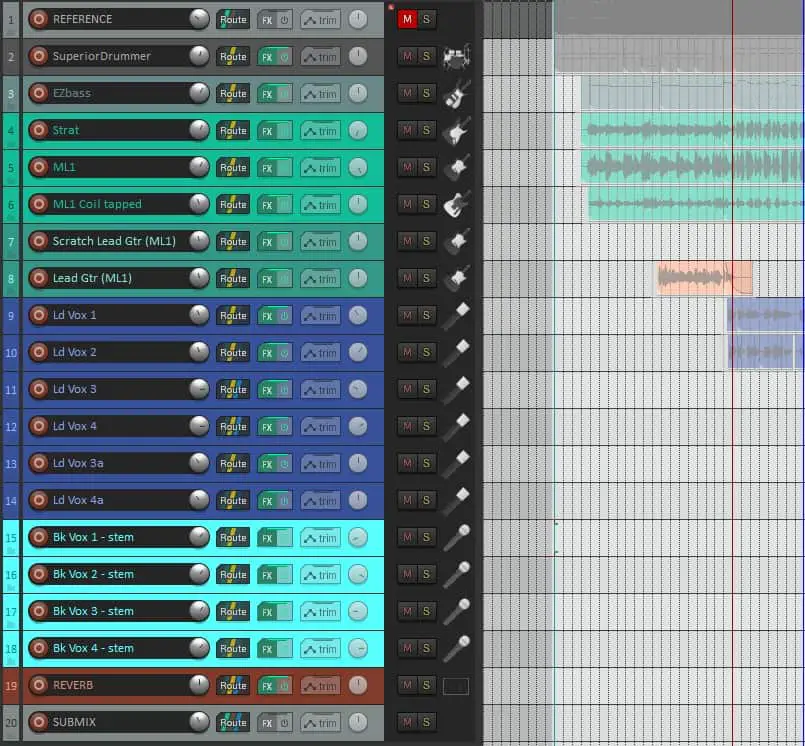The height and width of the screenshot is (746, 805).
Task: Click the pan knob on ML1 track
Action: tap(358, 167)
